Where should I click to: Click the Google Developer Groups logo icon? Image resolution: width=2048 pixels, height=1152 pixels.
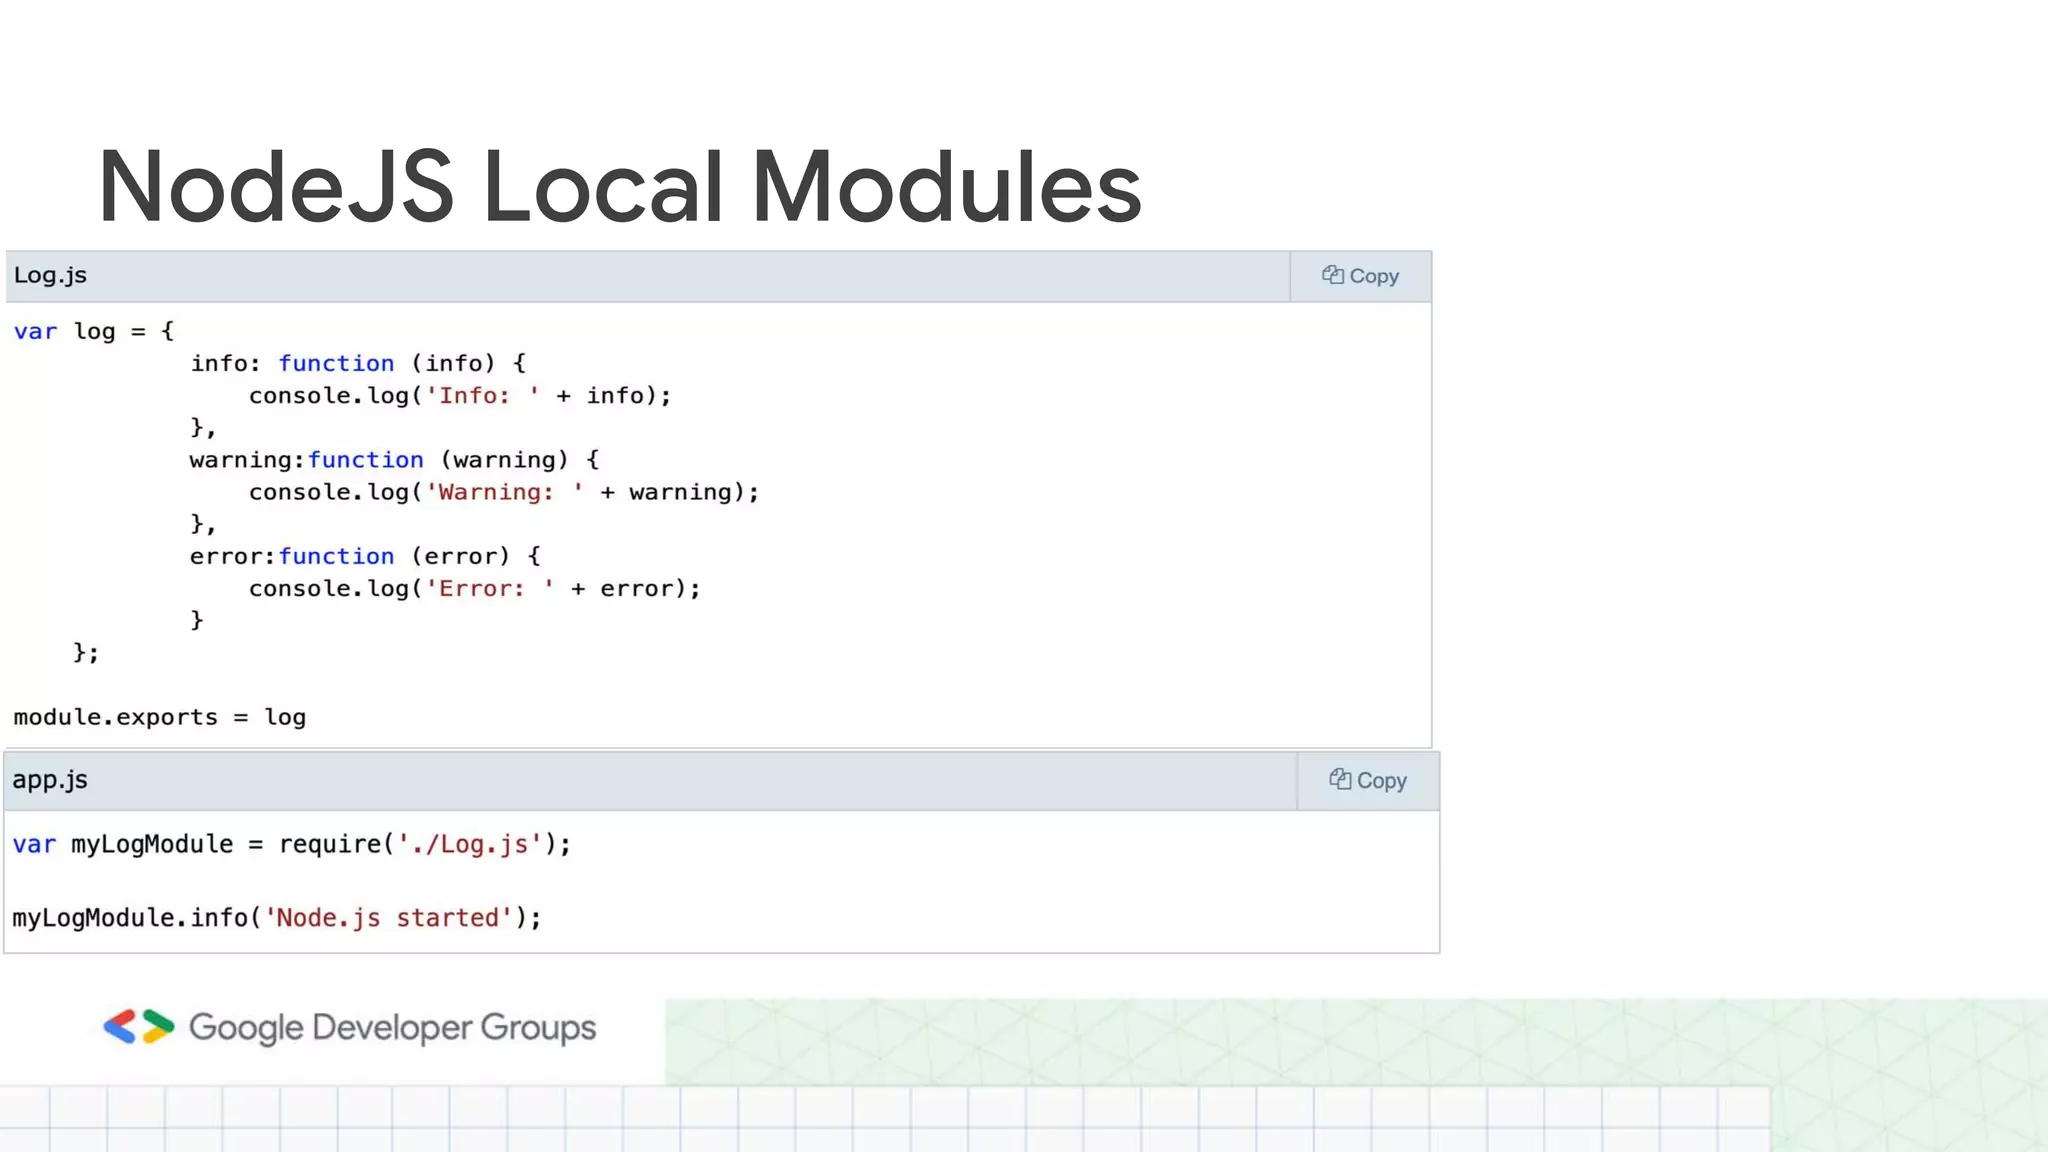(x=139, y=1027)
